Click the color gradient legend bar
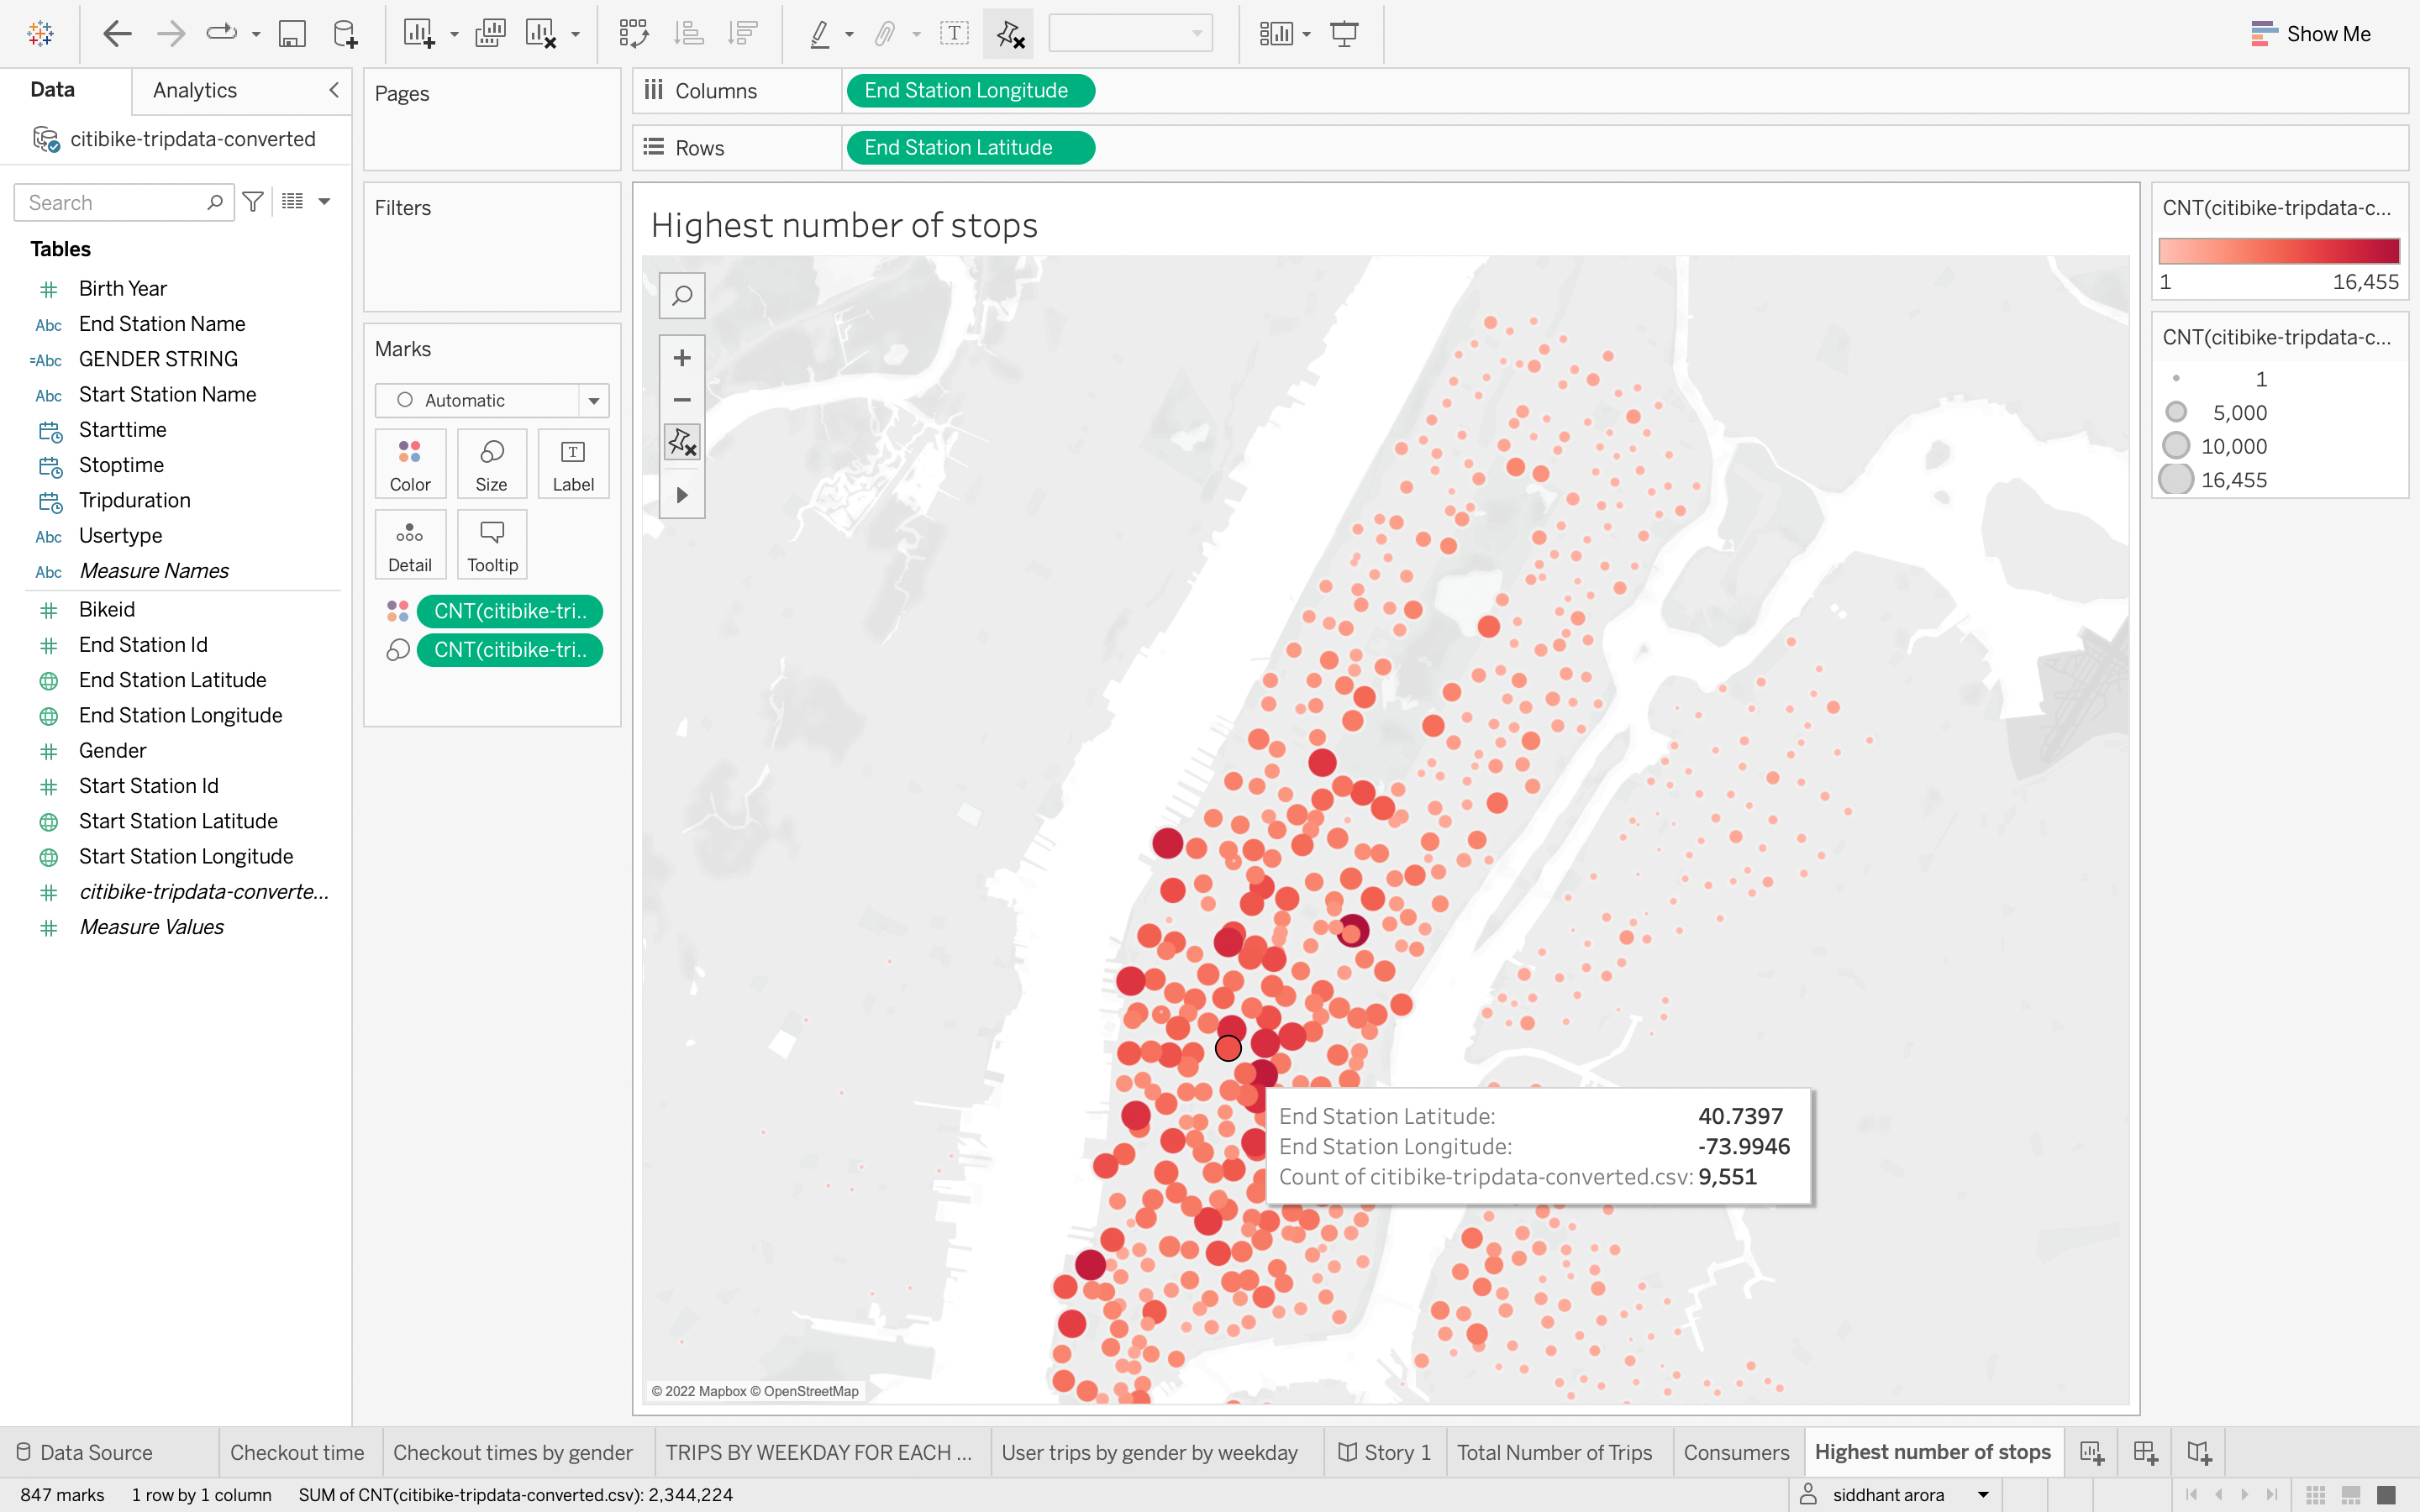This screenshot has width=2420, height=1512. tap(2279, 250)
